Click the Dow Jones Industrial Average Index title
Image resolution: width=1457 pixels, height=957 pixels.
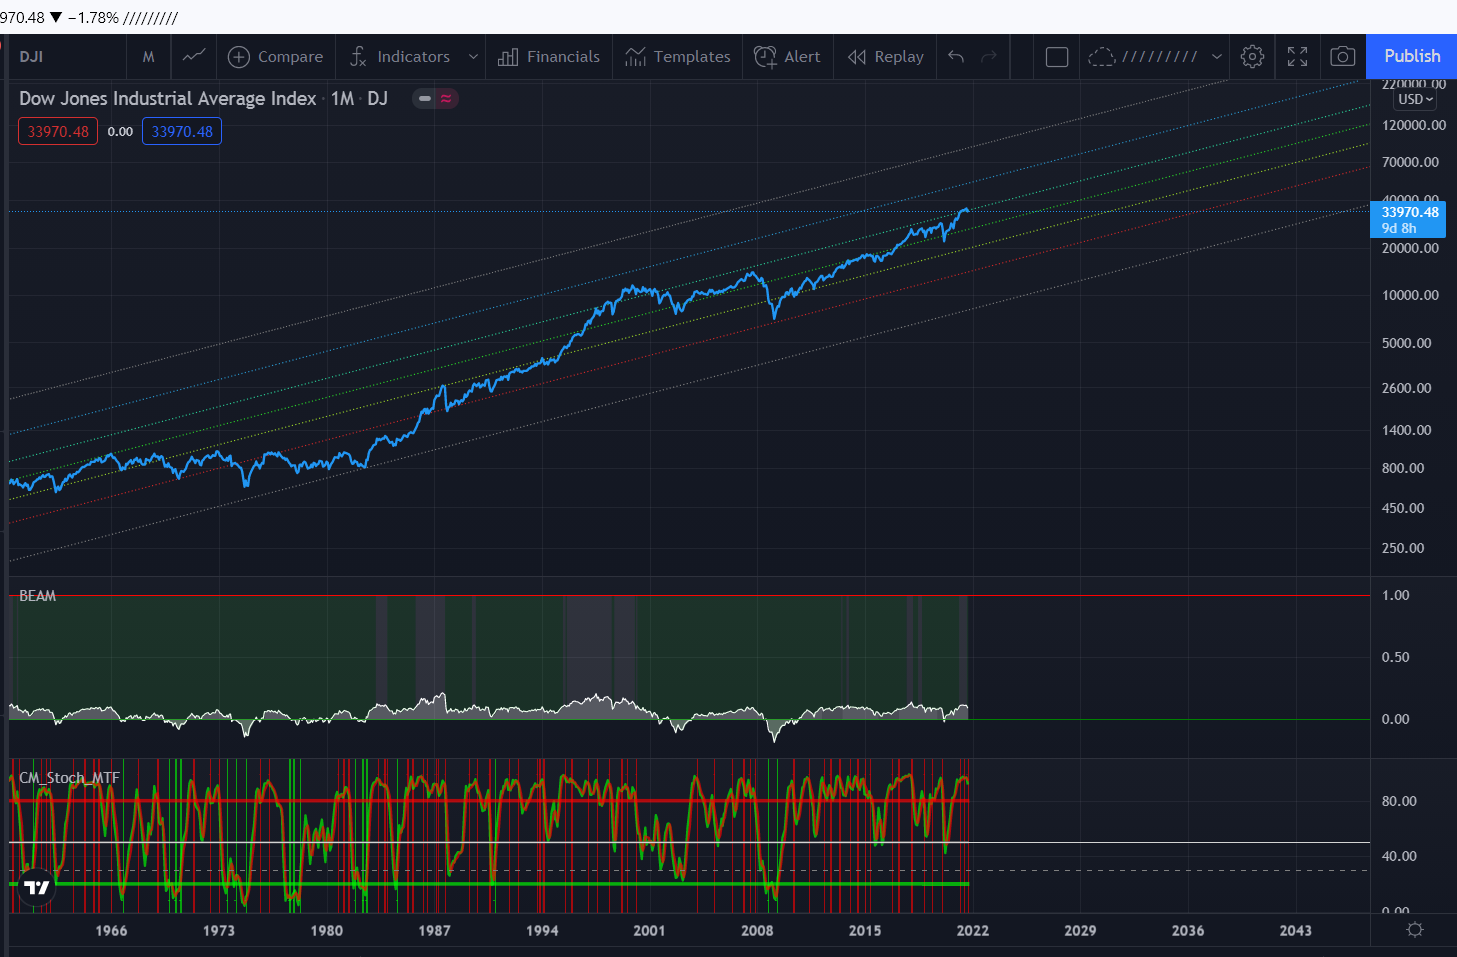[x=168, y=98]
